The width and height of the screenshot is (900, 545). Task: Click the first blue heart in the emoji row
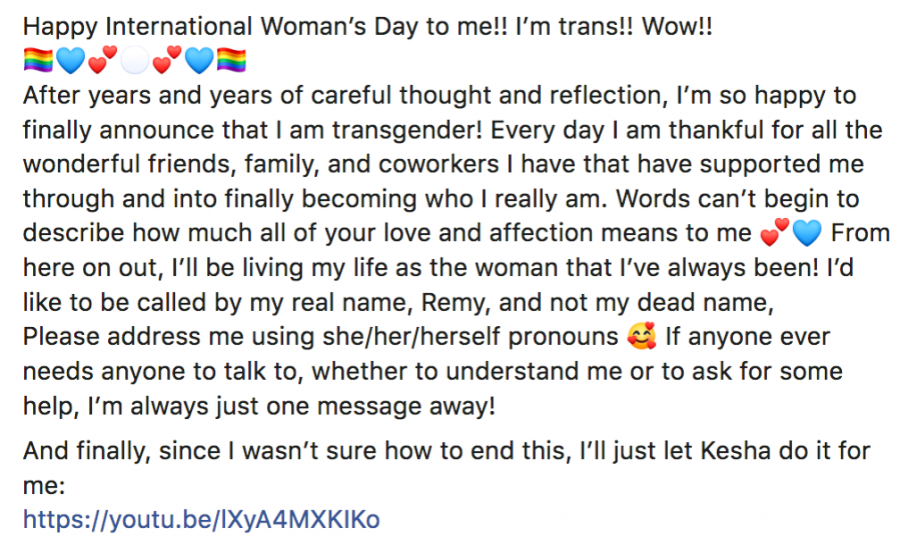(71, 60)
